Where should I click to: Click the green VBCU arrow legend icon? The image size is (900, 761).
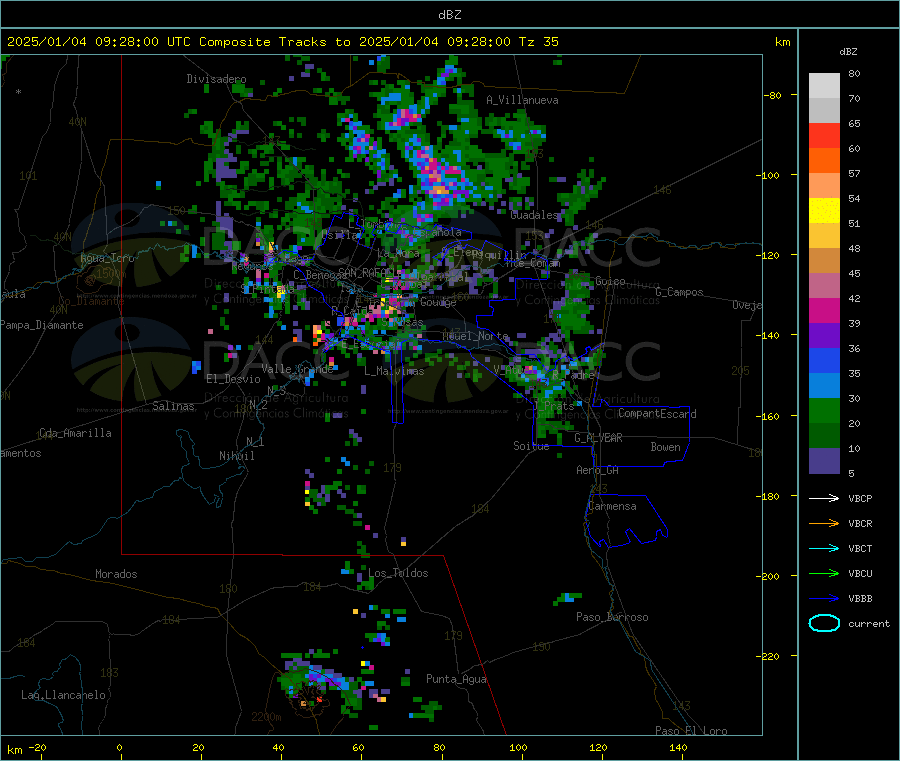tap(824, 573)
